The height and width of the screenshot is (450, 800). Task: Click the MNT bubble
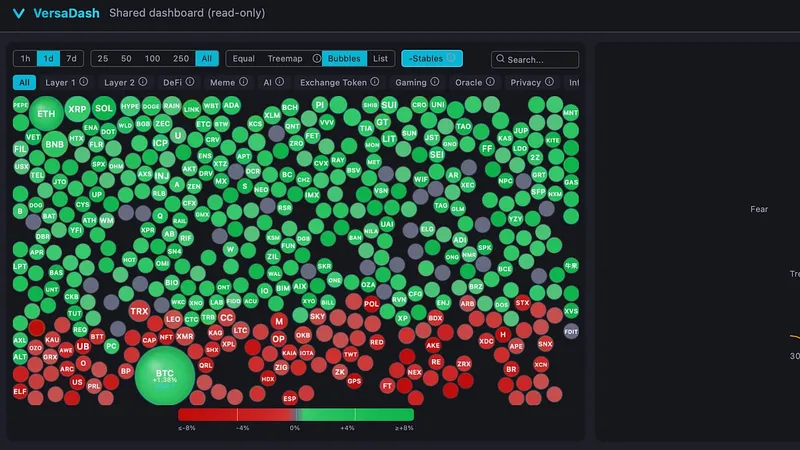click(570, 113)
